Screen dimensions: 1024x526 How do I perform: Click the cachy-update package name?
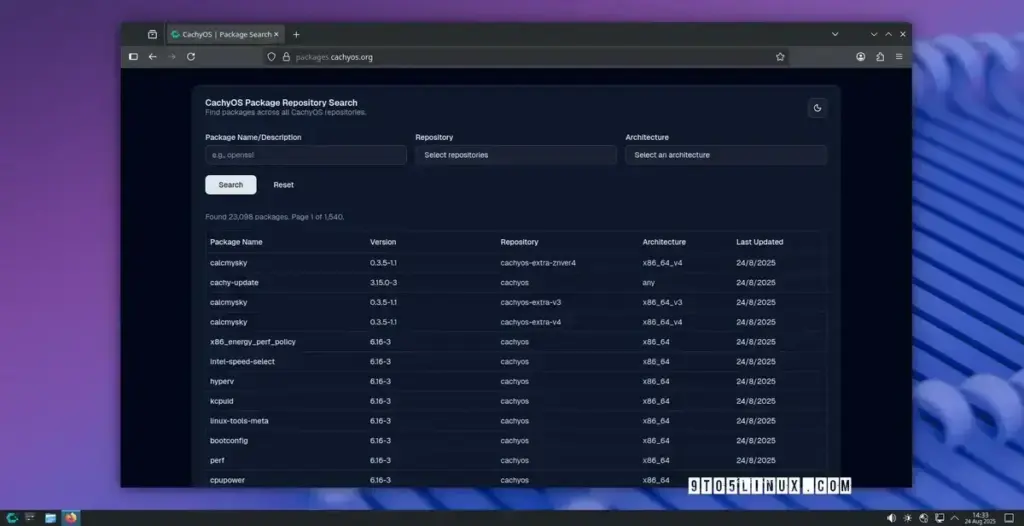click(234, 283)
